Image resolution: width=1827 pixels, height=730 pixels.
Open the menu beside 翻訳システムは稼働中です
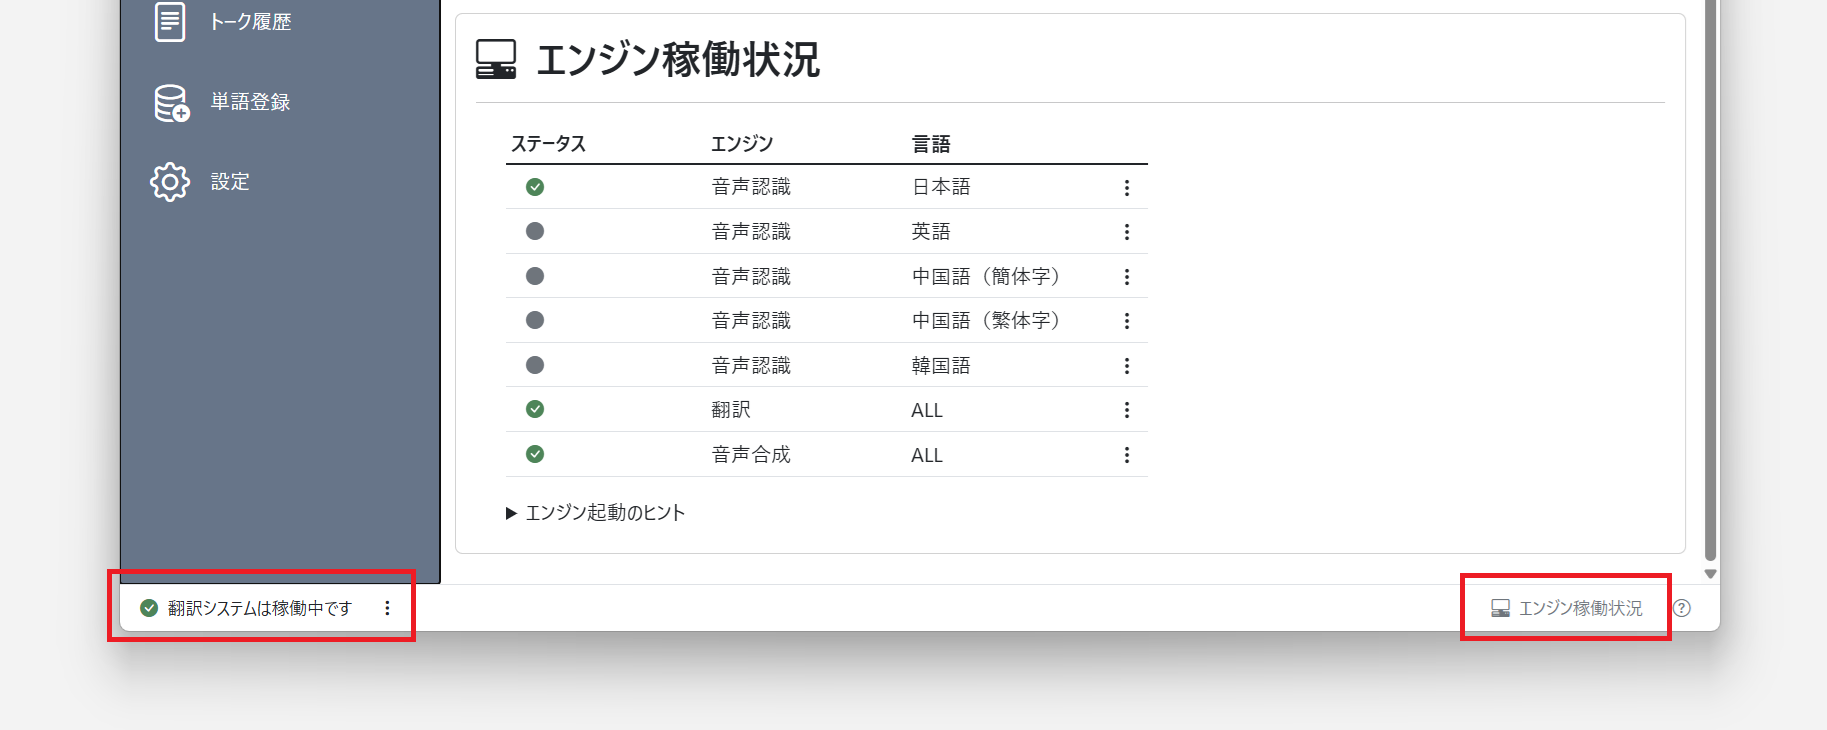pyautogui.click(x=387, y=608)
